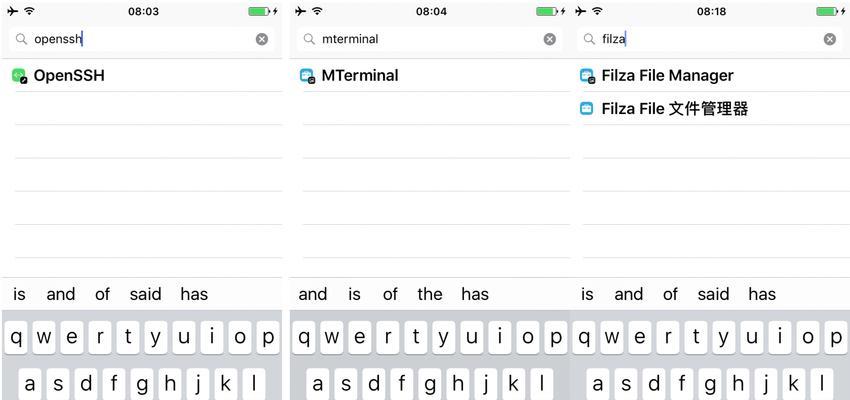
Task: Focus the search field containing filza
Action: pos(710,39)
